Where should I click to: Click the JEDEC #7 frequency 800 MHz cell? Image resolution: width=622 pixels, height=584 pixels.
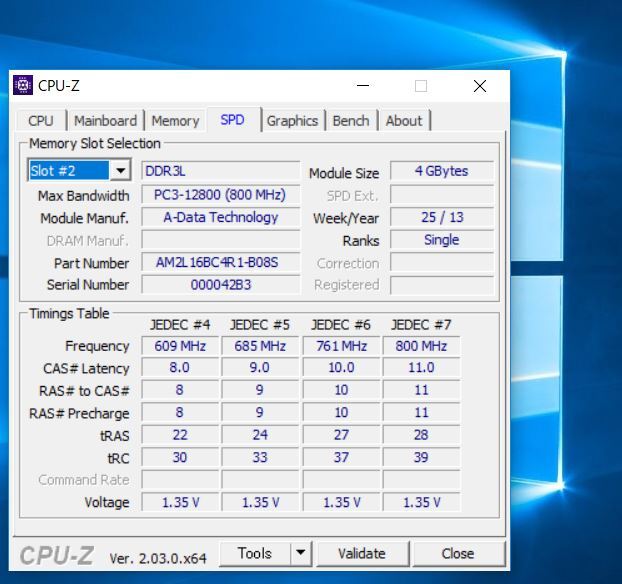[421, 346]
